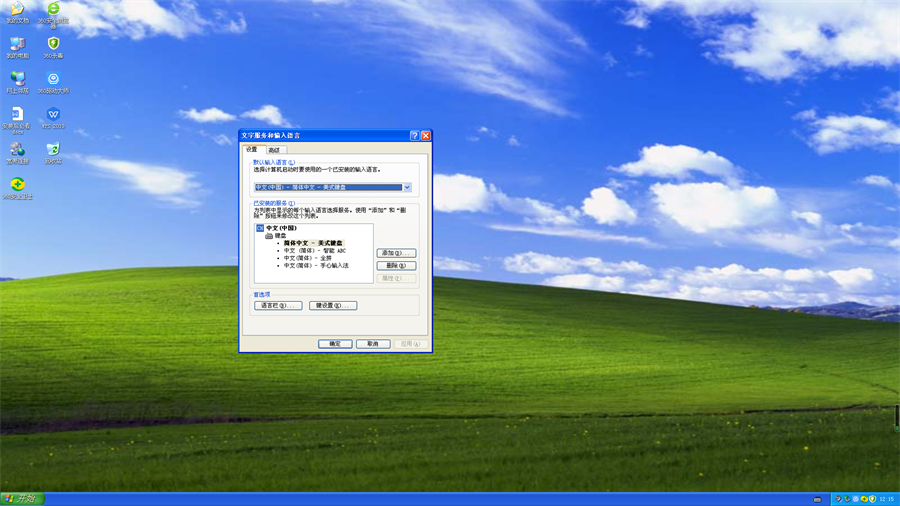Select 中文(中国) root tree item
The width and height of the screenshot is (900, 506).
coord(281,228)
